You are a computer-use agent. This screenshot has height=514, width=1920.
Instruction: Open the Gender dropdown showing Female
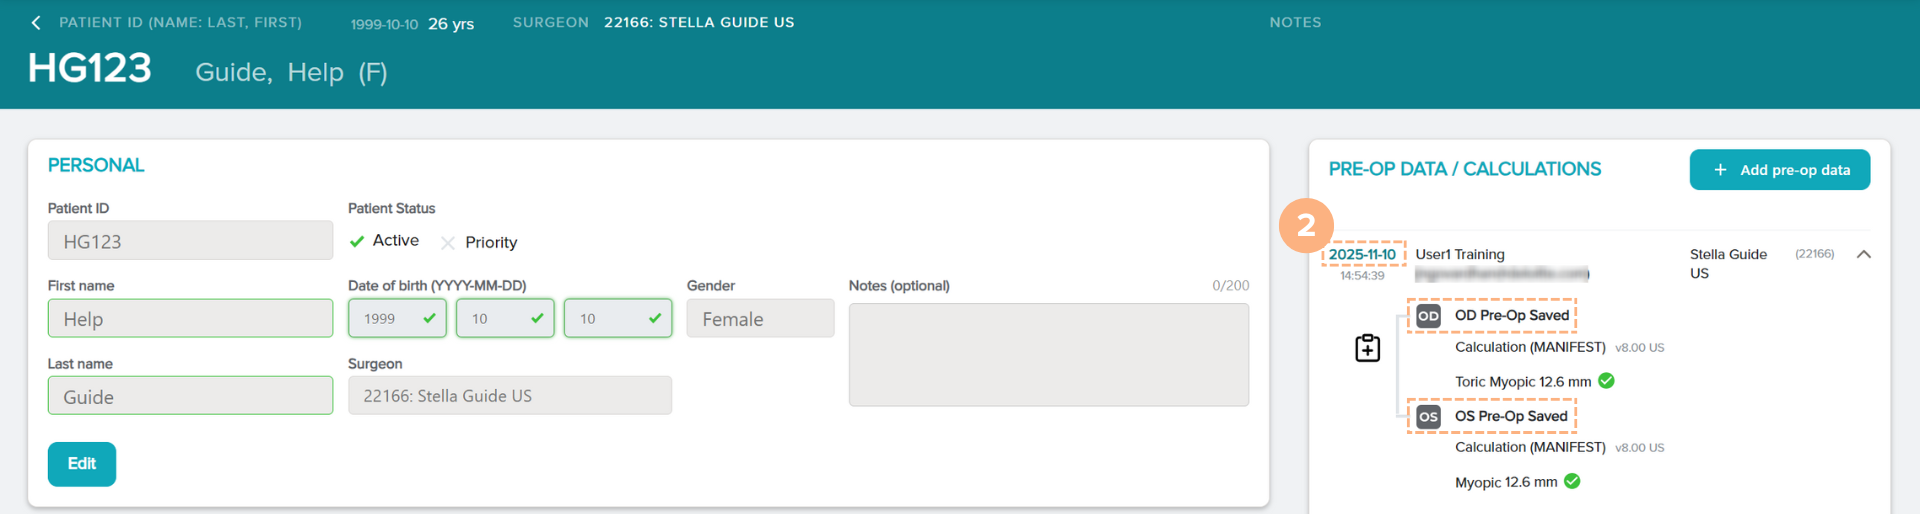pyautogui.click(x=759, y=319)
